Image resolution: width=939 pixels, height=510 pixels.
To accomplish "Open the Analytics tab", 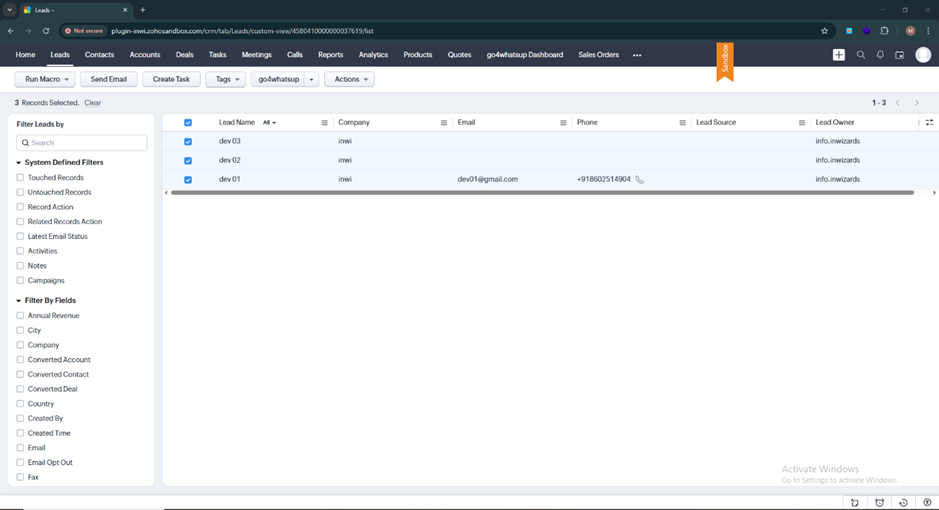I will [x=373, y=55].
